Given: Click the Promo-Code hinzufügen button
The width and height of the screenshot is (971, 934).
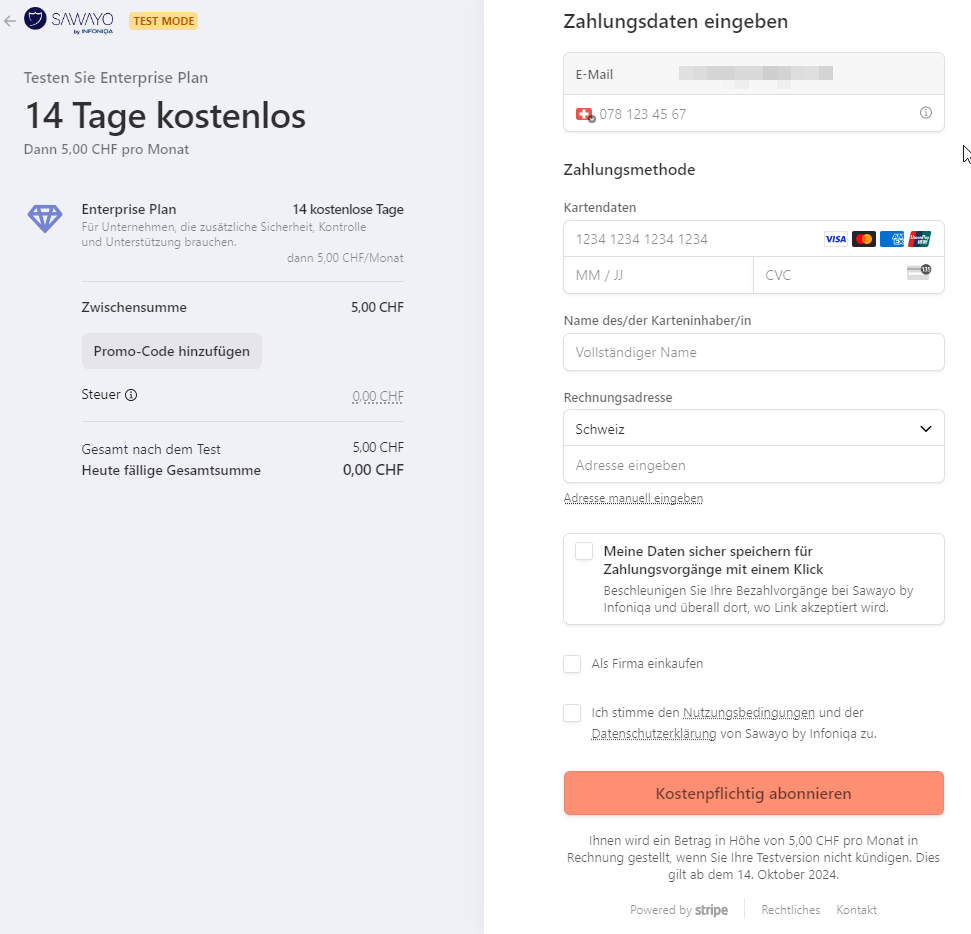Looking at the screenshot, I should (172, 351).
